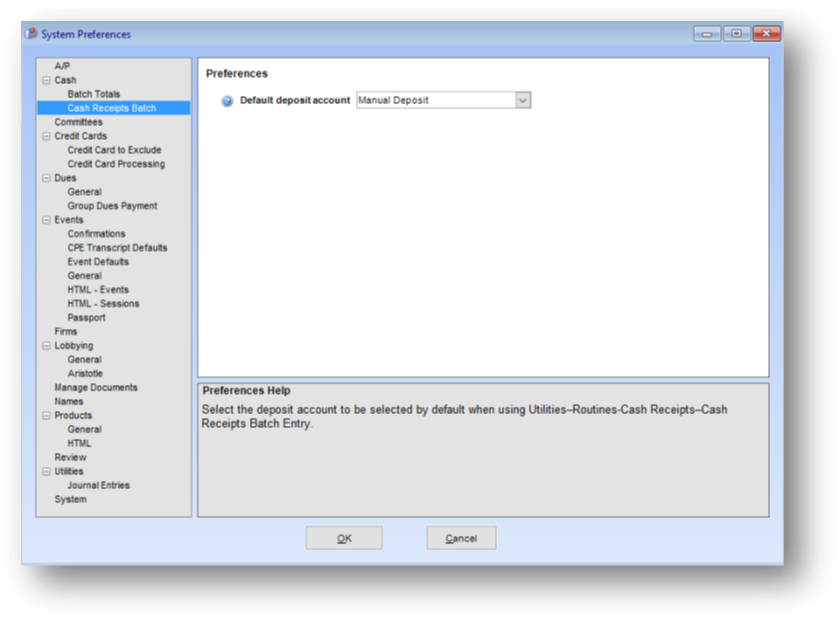The height and width of the screenshot is (620, 838).
Task: Open Journal Entries under Utilities
Action: coord(98,486)
